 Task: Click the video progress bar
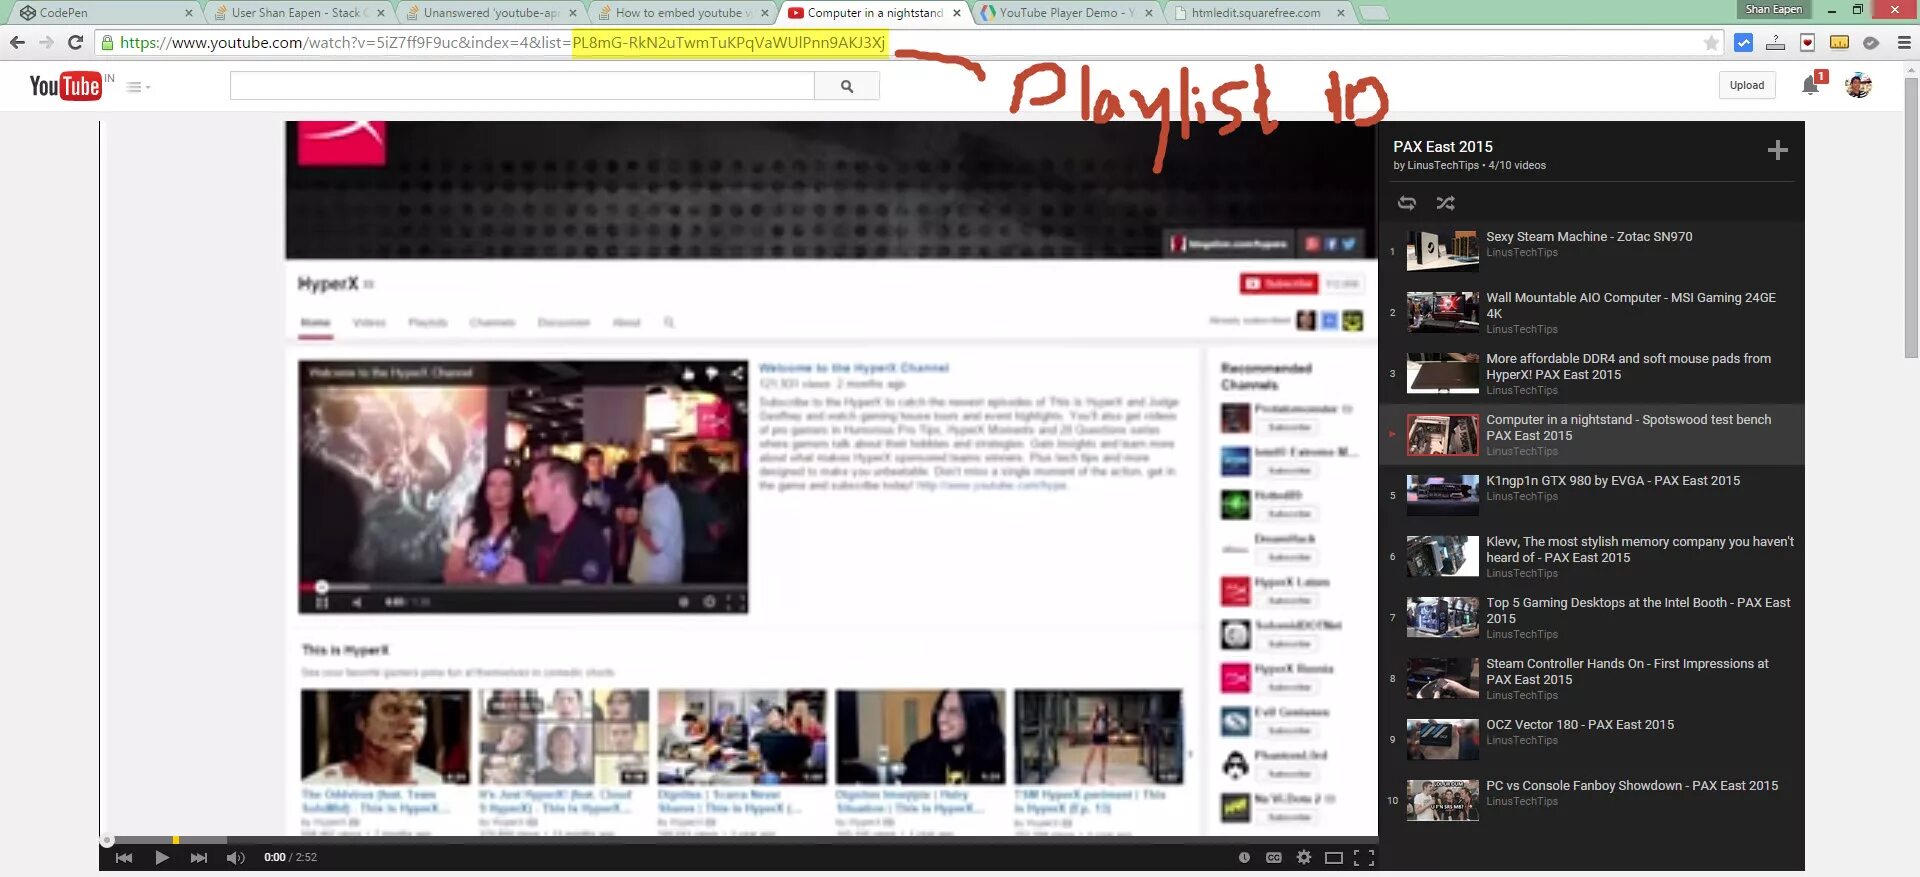coord(738,840)
